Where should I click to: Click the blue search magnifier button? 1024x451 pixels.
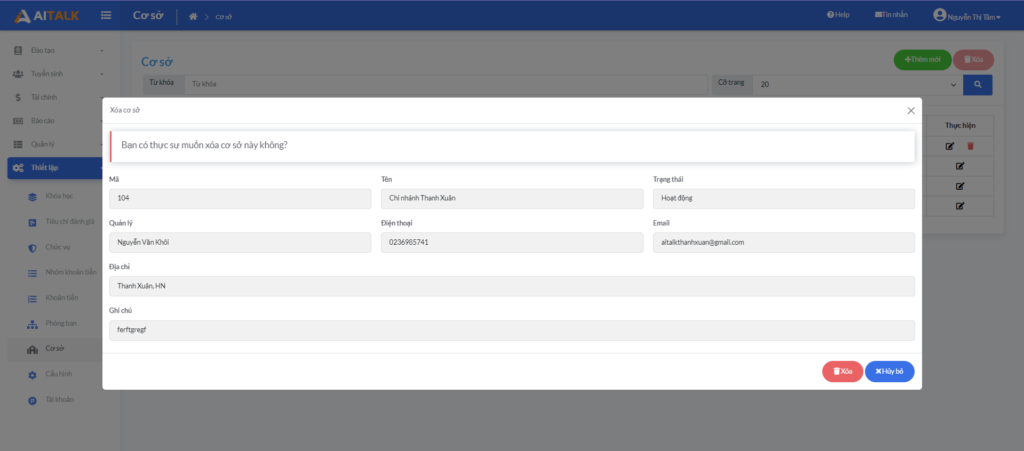pyautogui.click(x=977, y=85)
